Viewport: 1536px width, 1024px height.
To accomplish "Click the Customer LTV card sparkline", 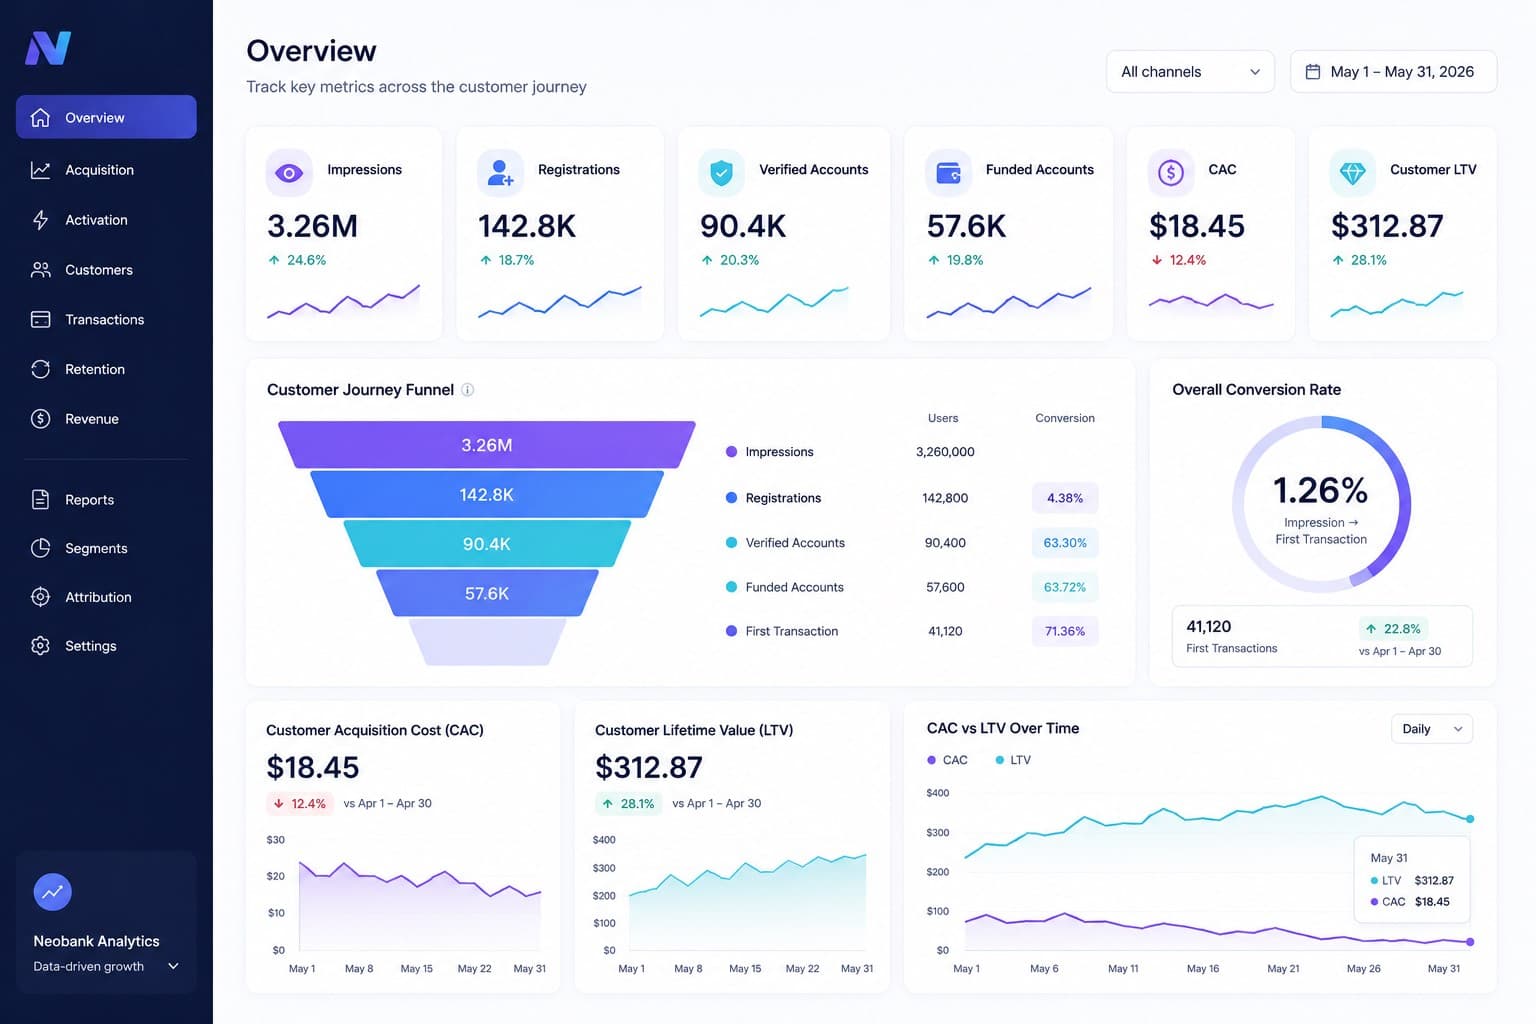I will point(1396,303).
